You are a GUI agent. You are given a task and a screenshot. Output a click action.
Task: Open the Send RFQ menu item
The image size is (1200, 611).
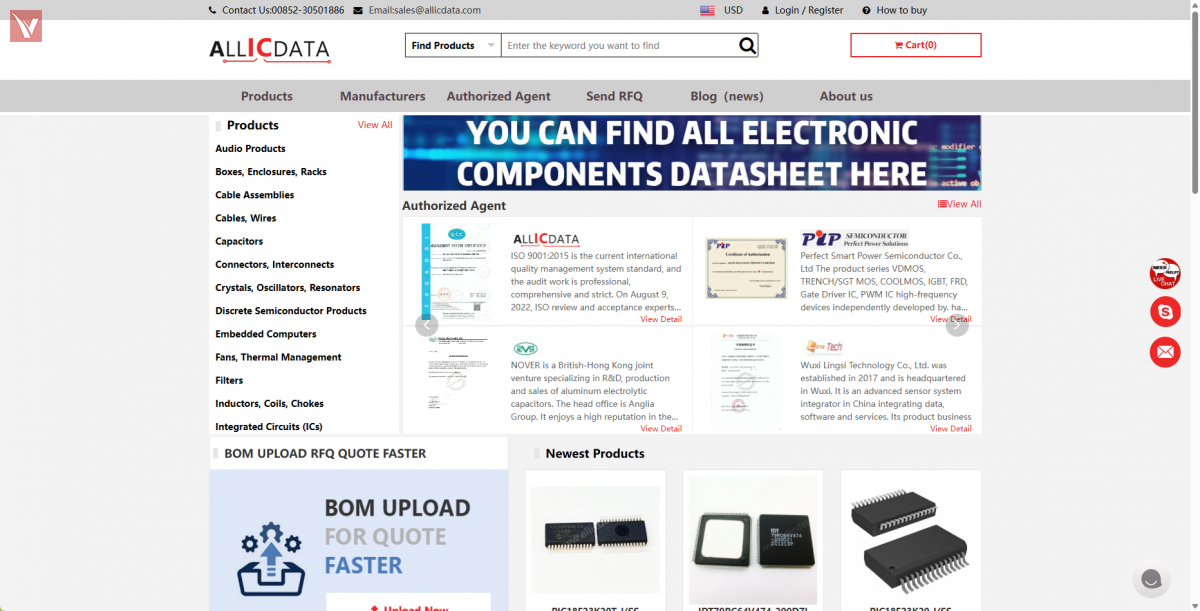click(614, 96)
